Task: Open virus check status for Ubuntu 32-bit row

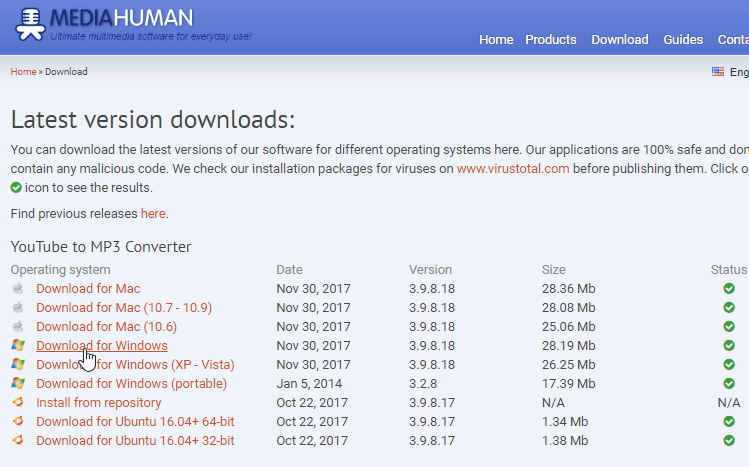Action: (x=728, y=440)
